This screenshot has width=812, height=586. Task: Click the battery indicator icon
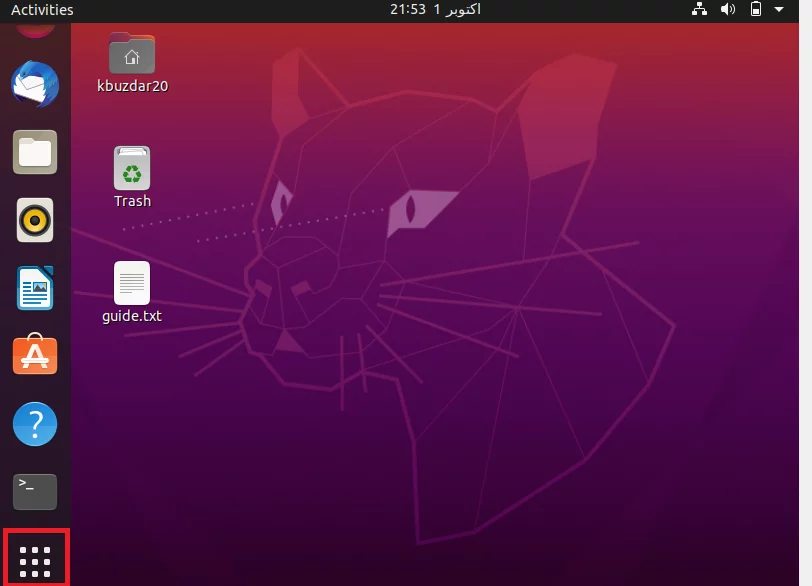[756, 9]
